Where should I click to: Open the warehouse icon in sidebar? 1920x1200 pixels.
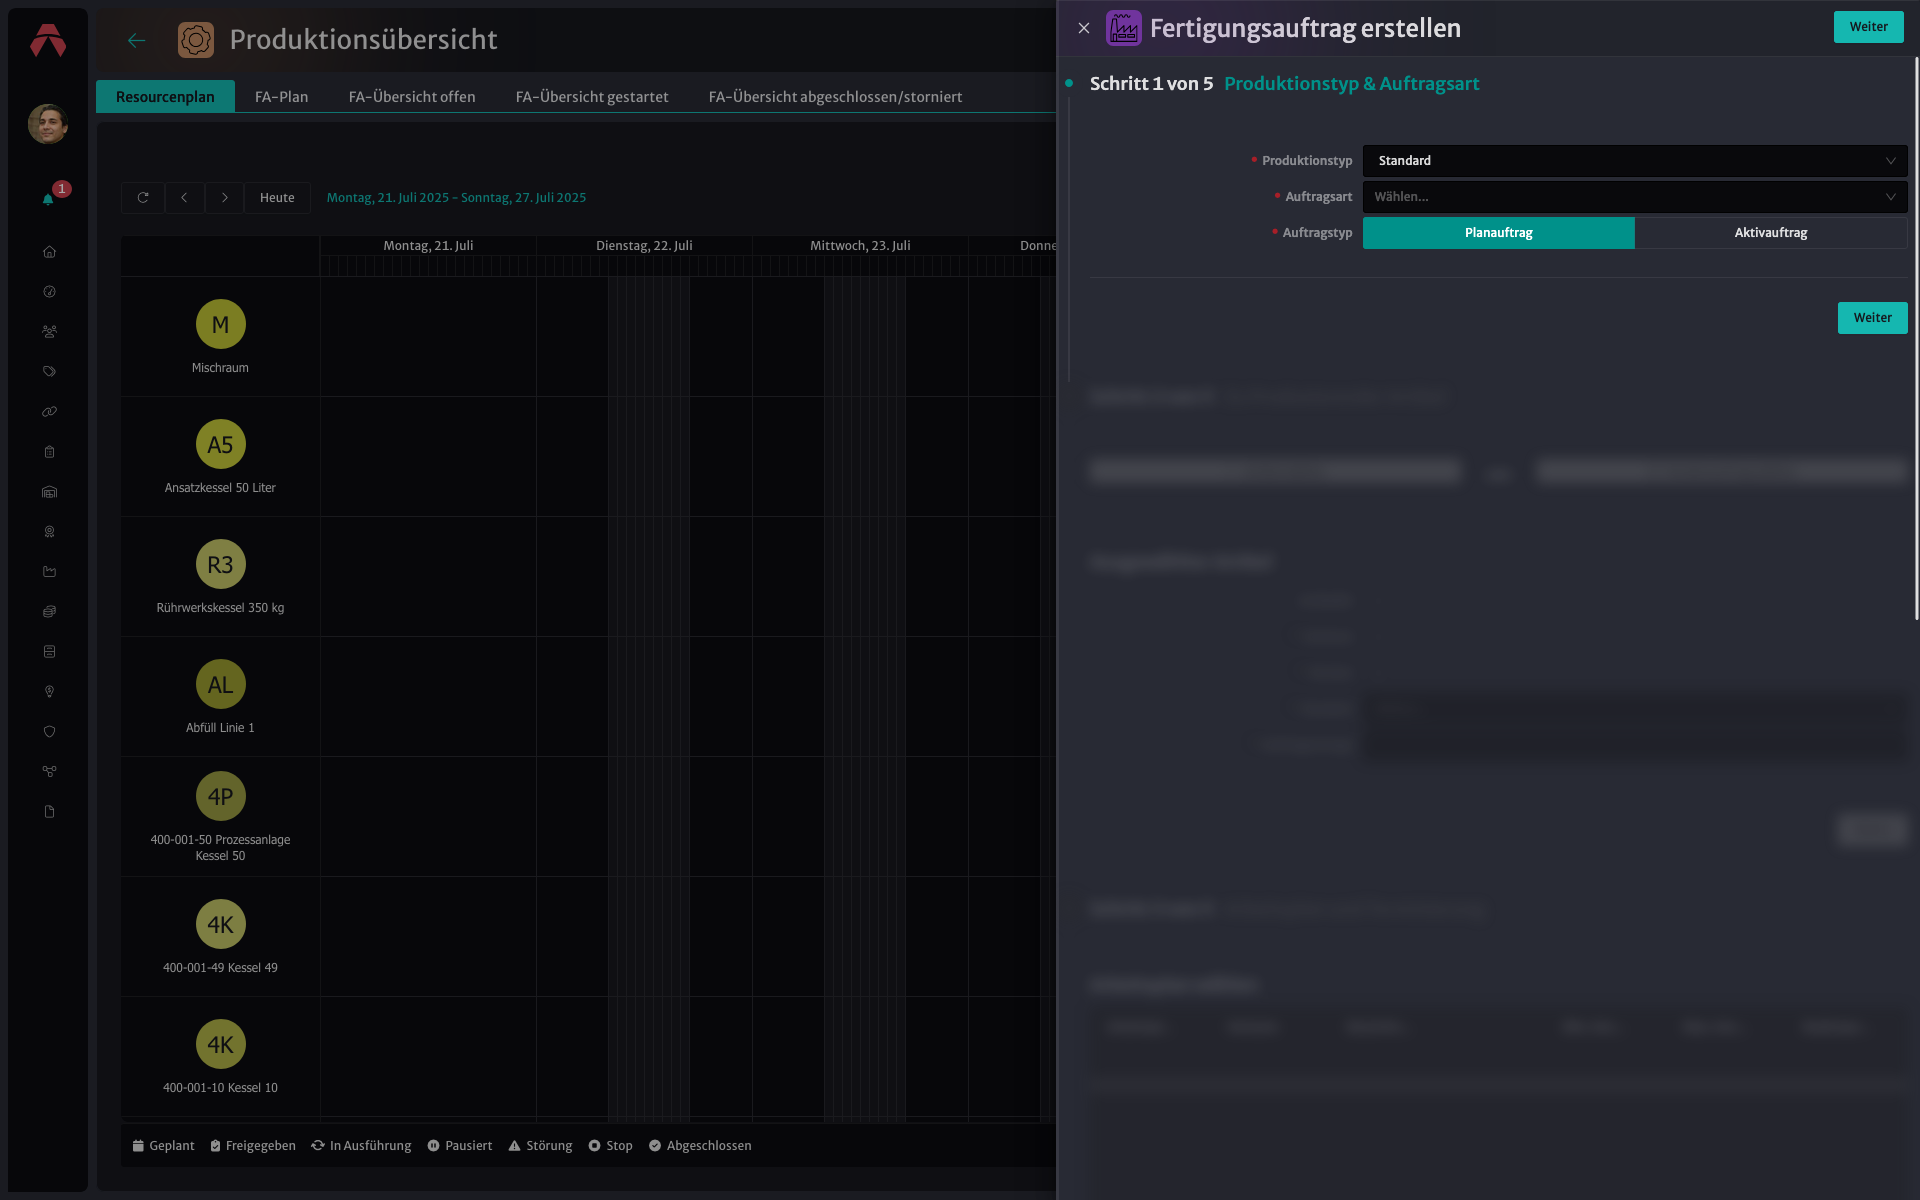(49, 492)
